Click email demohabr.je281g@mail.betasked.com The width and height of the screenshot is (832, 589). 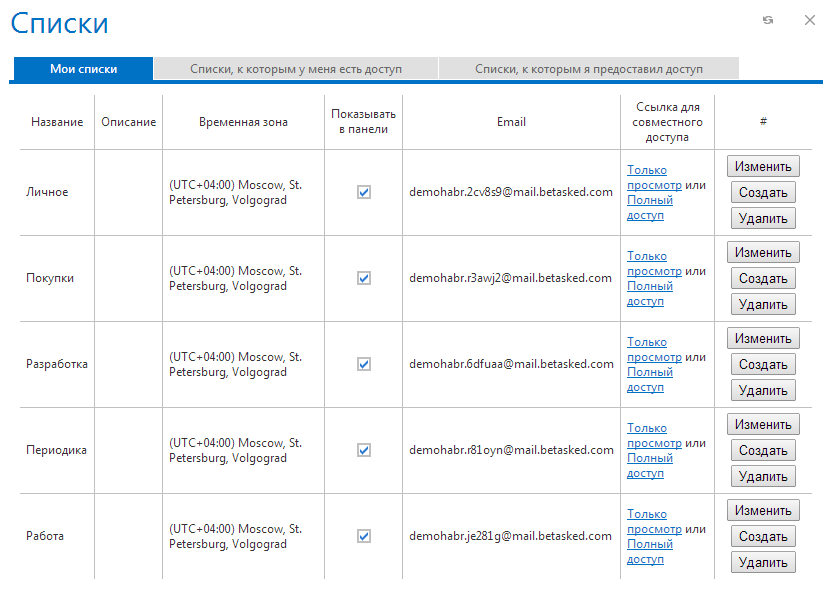tap(510, 536)
